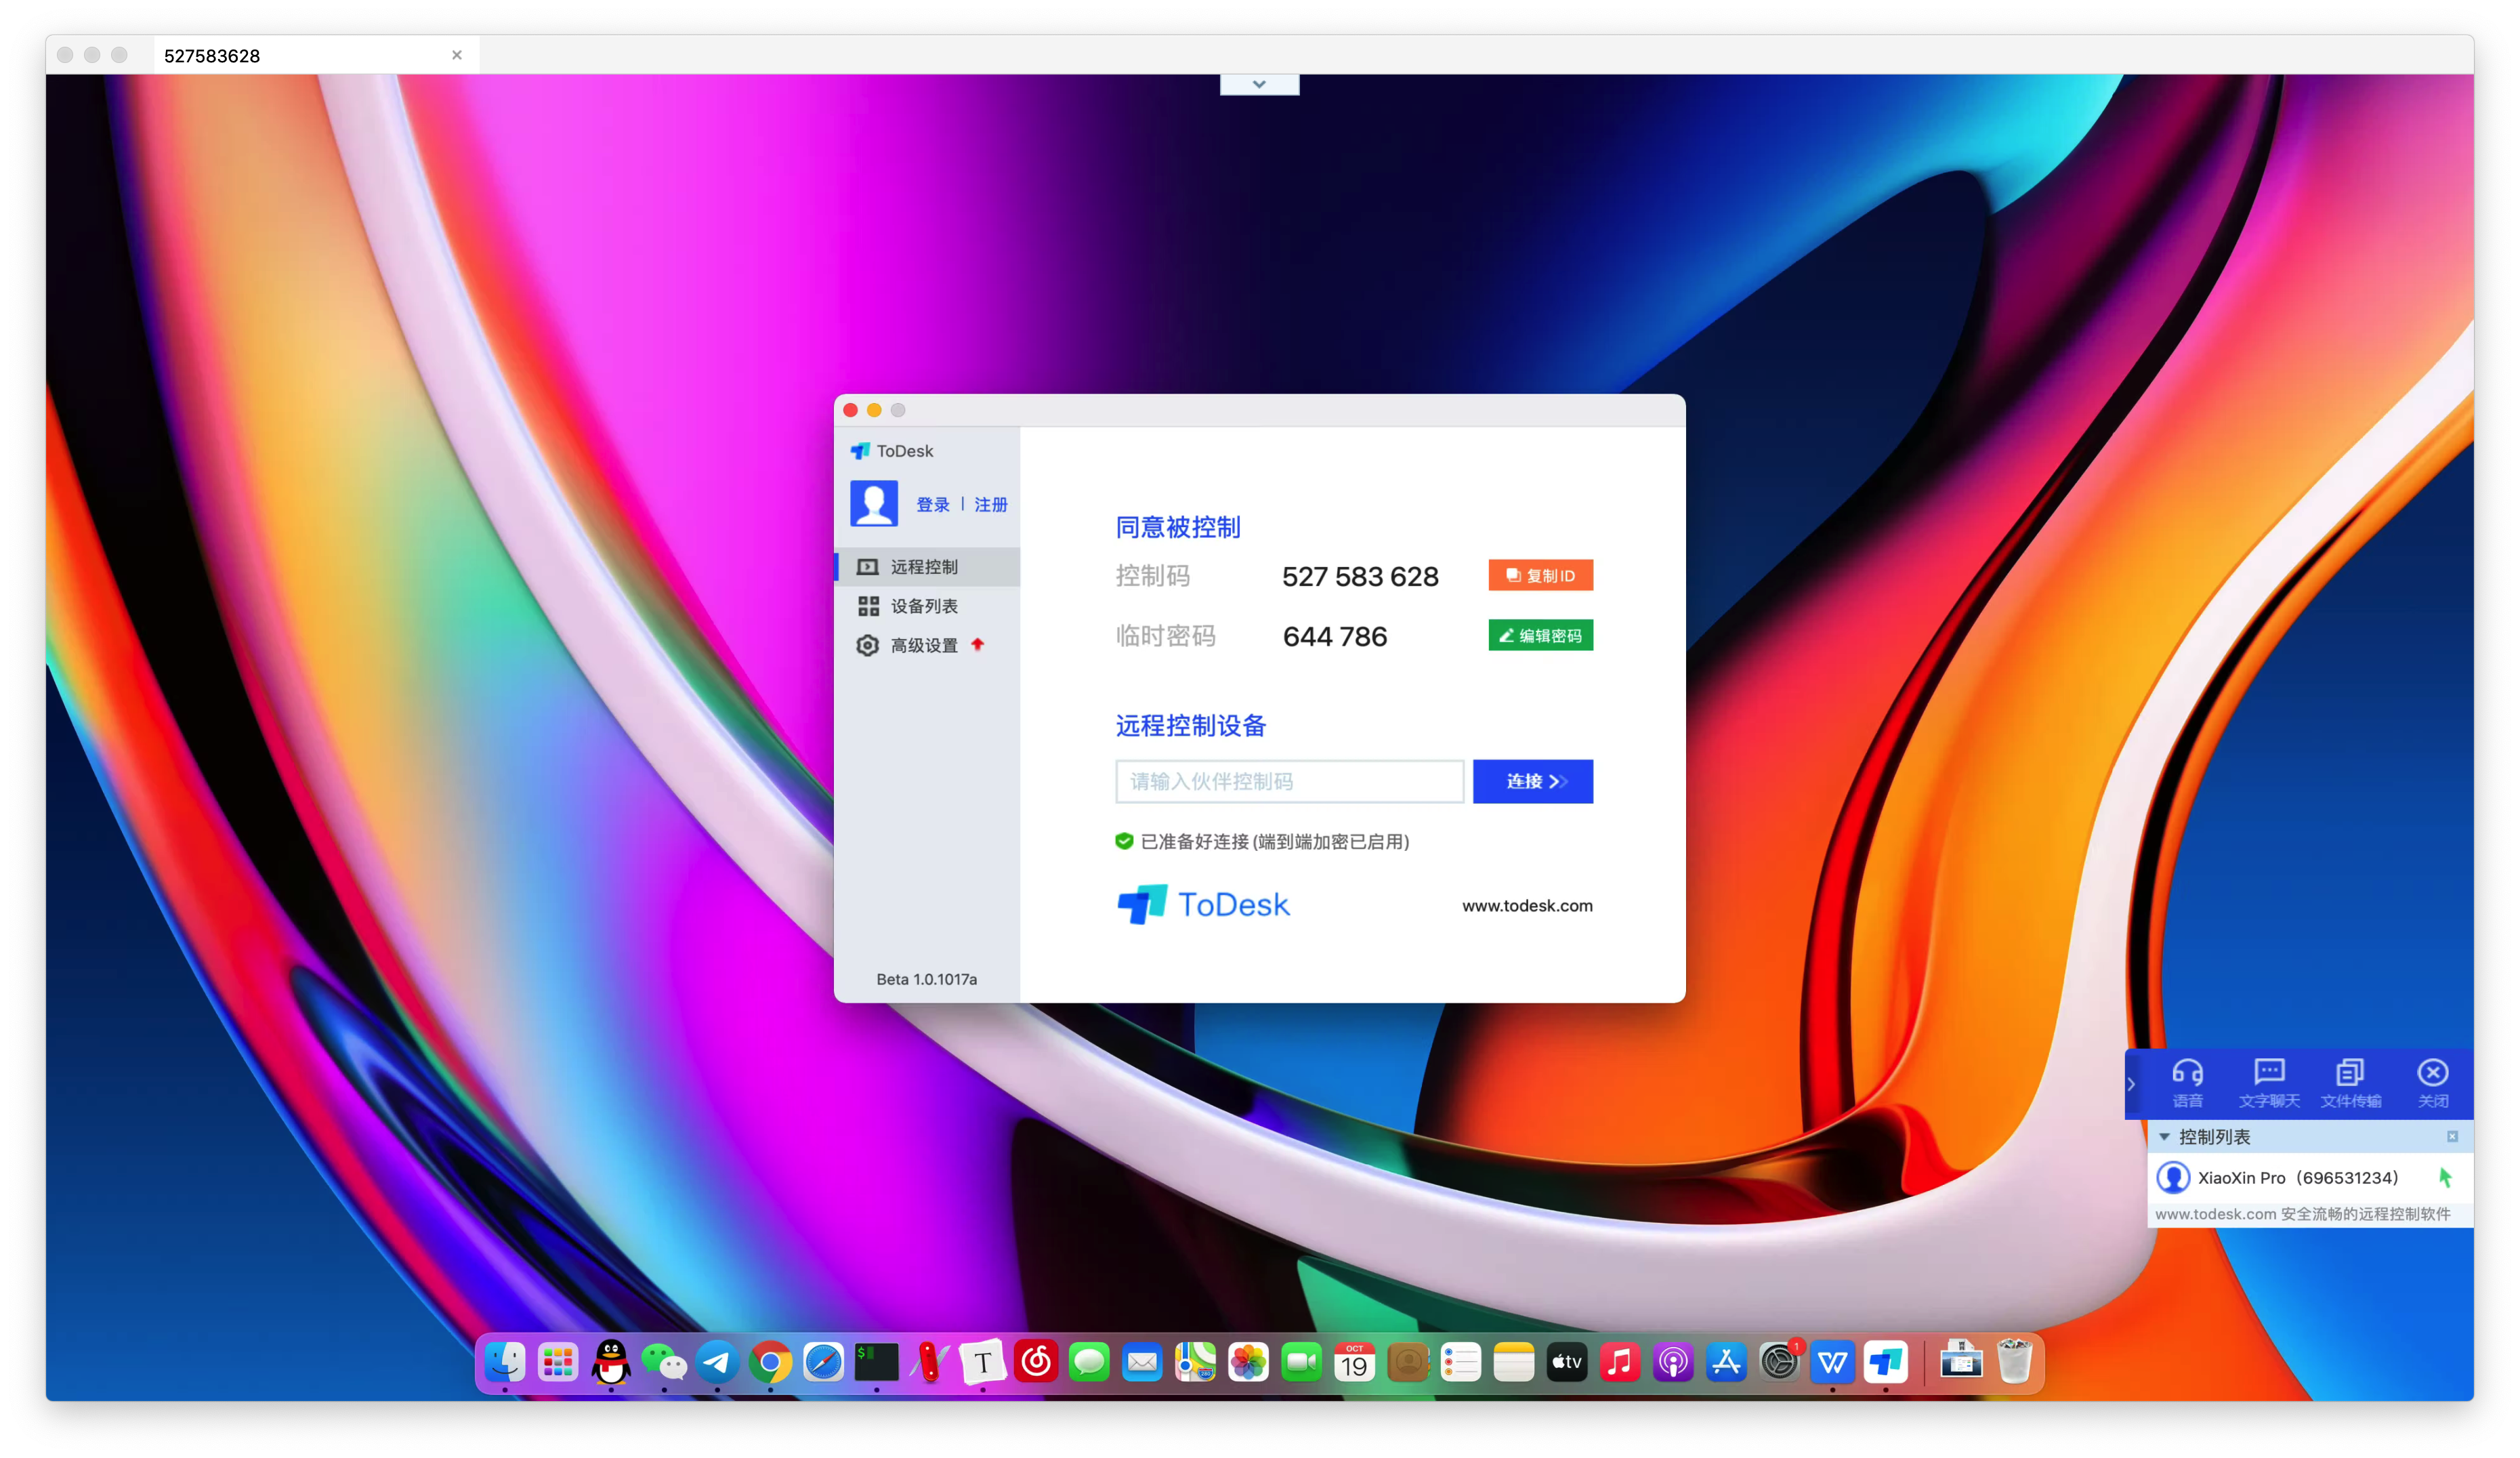Open FaceTime from the Dock
The width and height of the screenshot is (2520, 1458).
click(x=1301, y=1361)
